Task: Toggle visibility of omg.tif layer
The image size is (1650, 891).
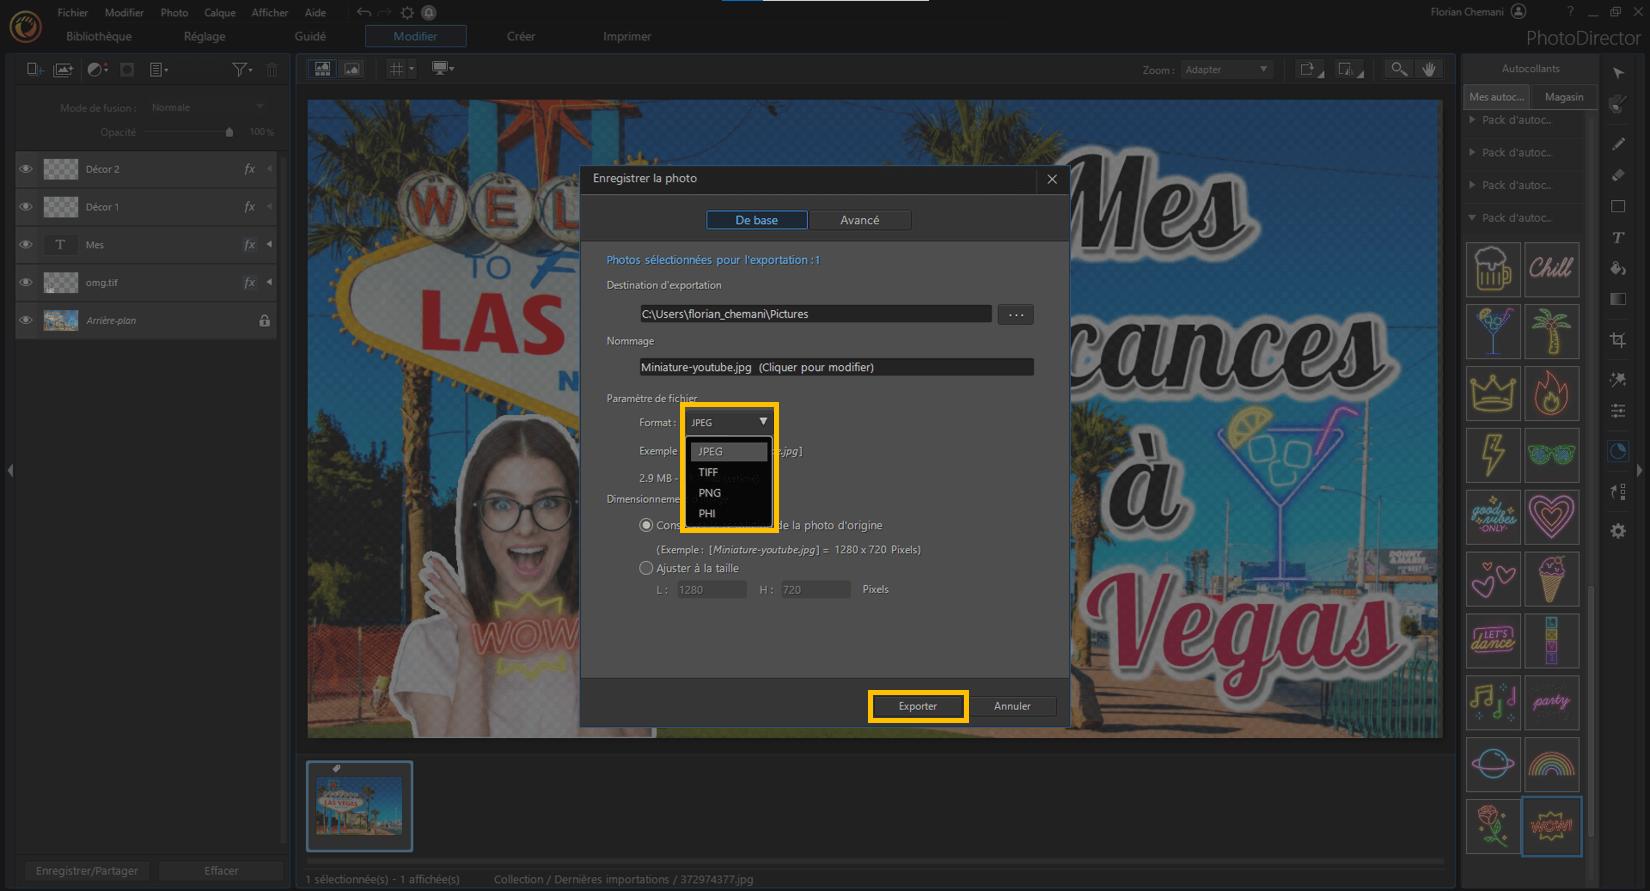Action: click(x=26, y=283)
